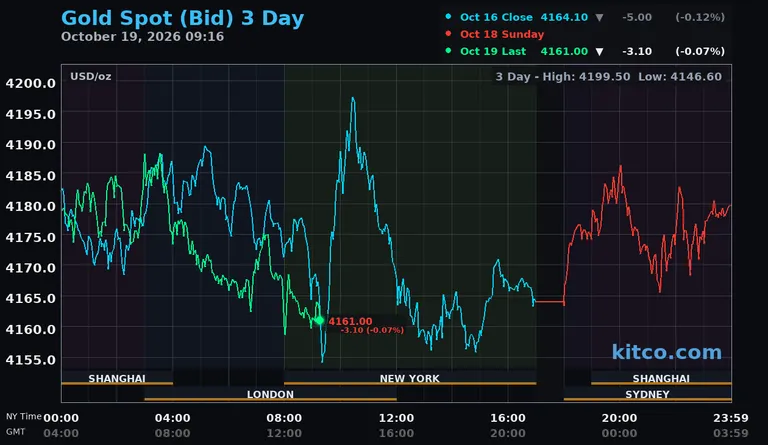Click the 4155.0 y-axis label
Image resolution: width=768 pixels, height=445 pixels.
tap(30, 360)
